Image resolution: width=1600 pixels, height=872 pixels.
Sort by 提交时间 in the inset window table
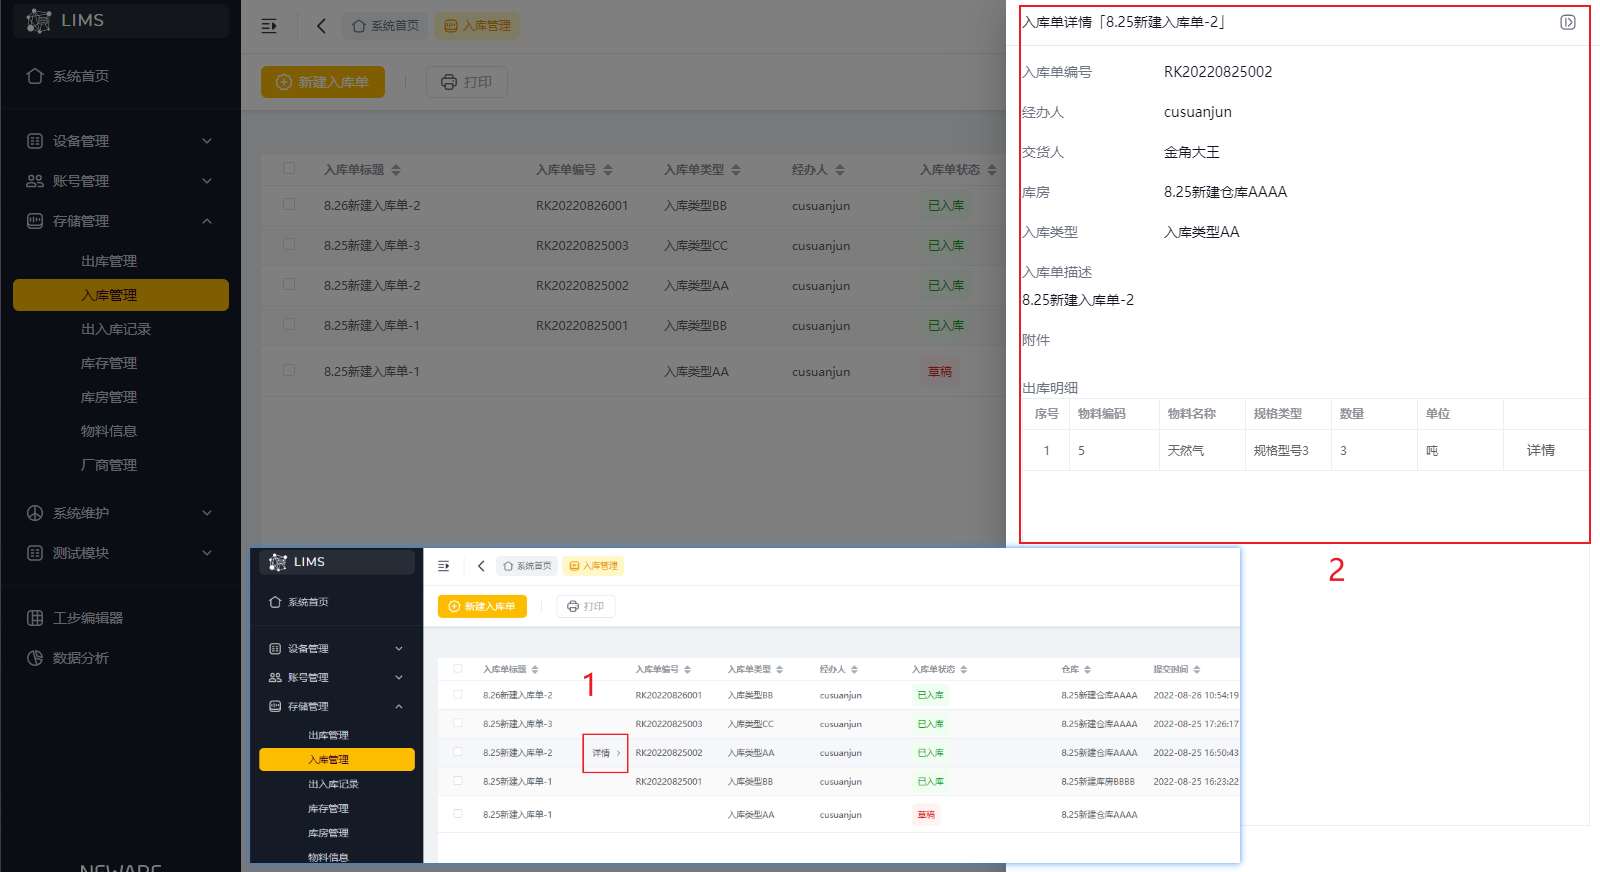tap(1196, 669)
